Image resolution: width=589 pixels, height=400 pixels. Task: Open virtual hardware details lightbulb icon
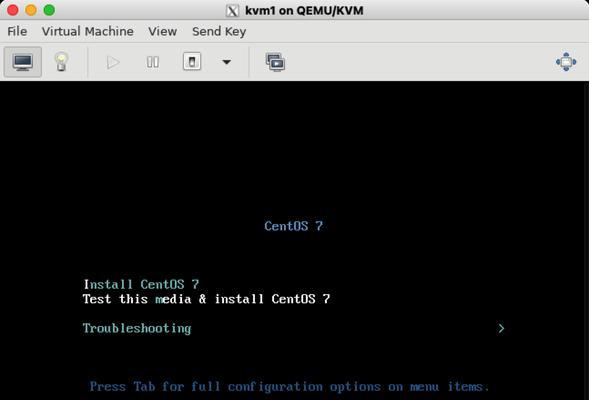[61, 62]
